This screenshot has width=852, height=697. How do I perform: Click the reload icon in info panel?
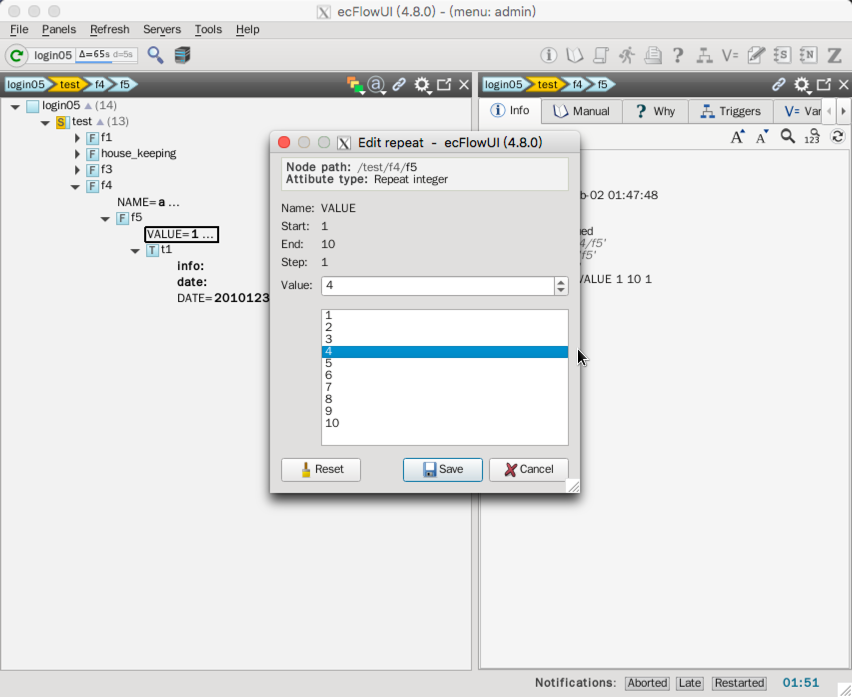[x=837, y=136]
